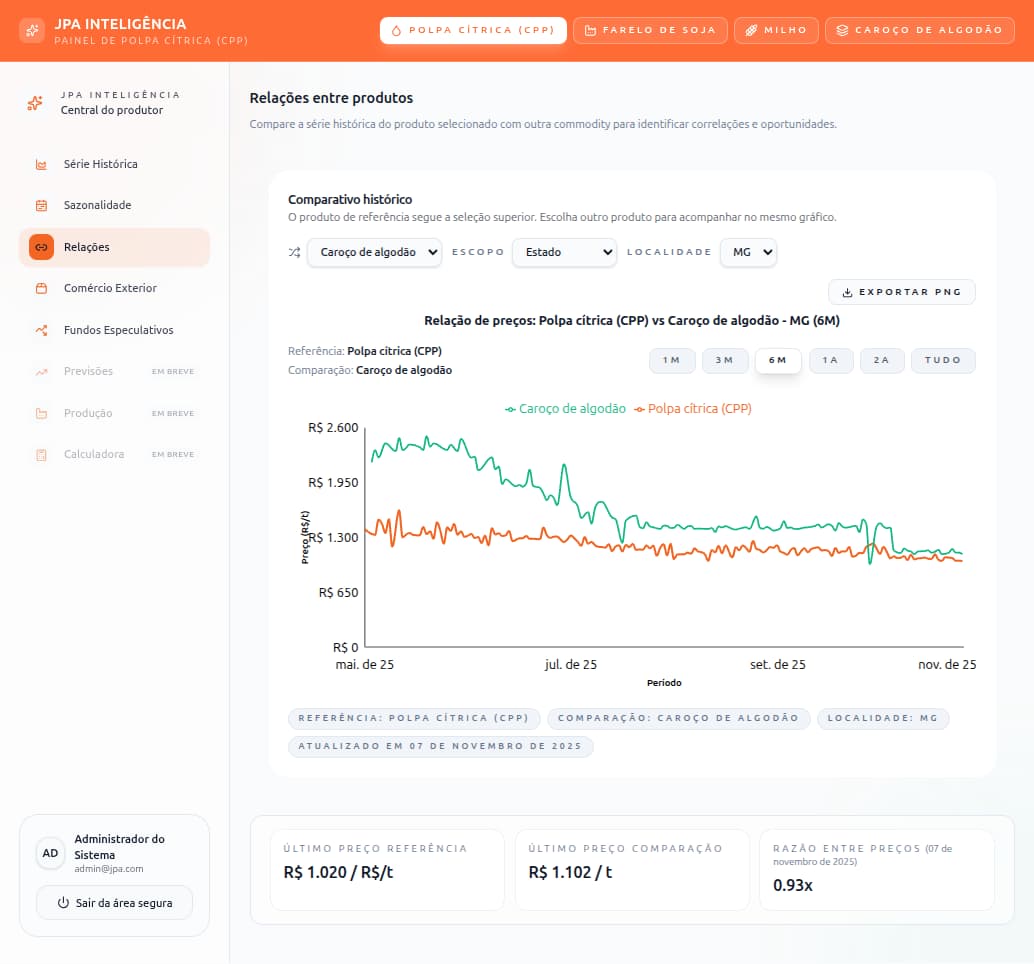Click the Localidade: MG filter chip
This screenshot has height=964, width=1034.
pyautogui.click(x=883, y=718)
